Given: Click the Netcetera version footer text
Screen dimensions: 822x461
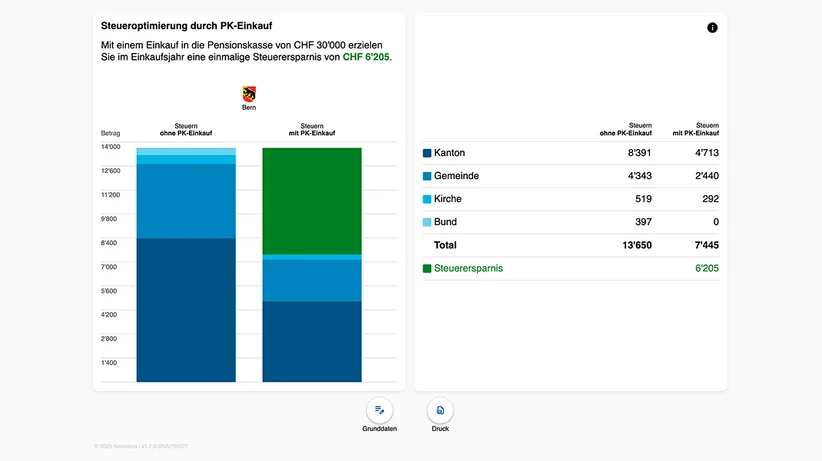Looking at the screenshot, I should click(141, 446).
